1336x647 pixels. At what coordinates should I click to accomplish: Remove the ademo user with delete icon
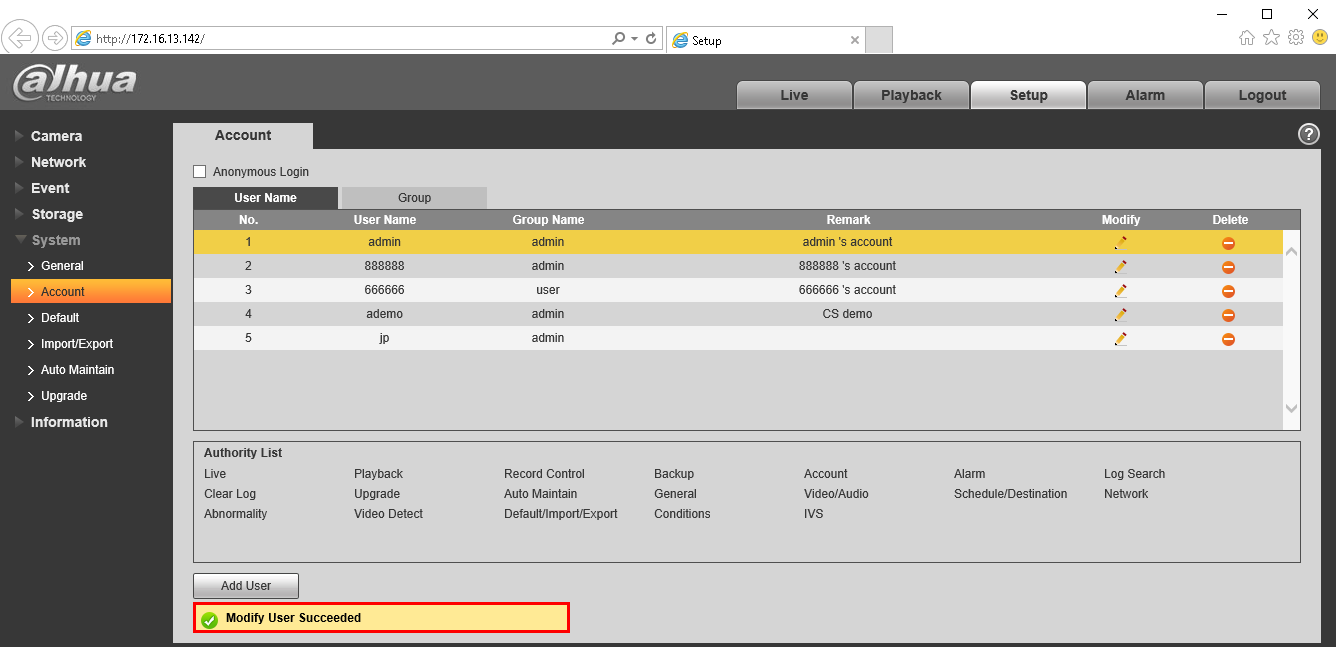[1228, 315]
